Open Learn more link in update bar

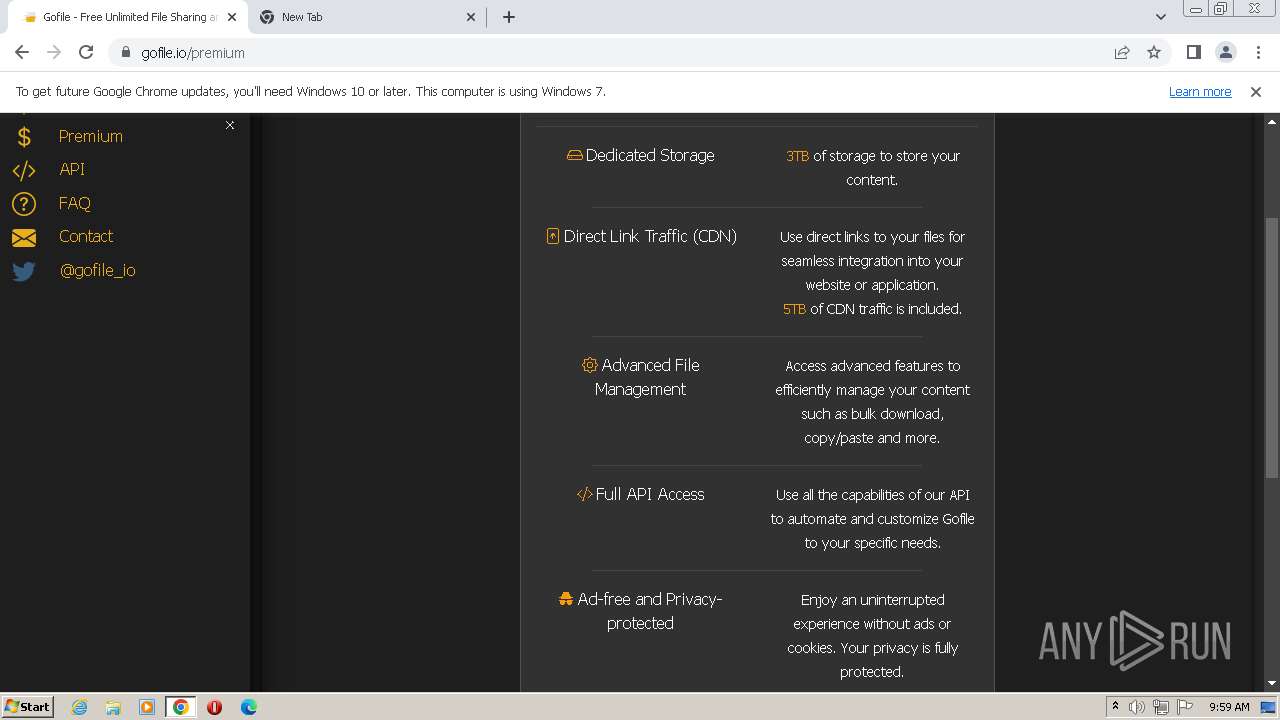pyautogui.click(x=1200, y=91)
